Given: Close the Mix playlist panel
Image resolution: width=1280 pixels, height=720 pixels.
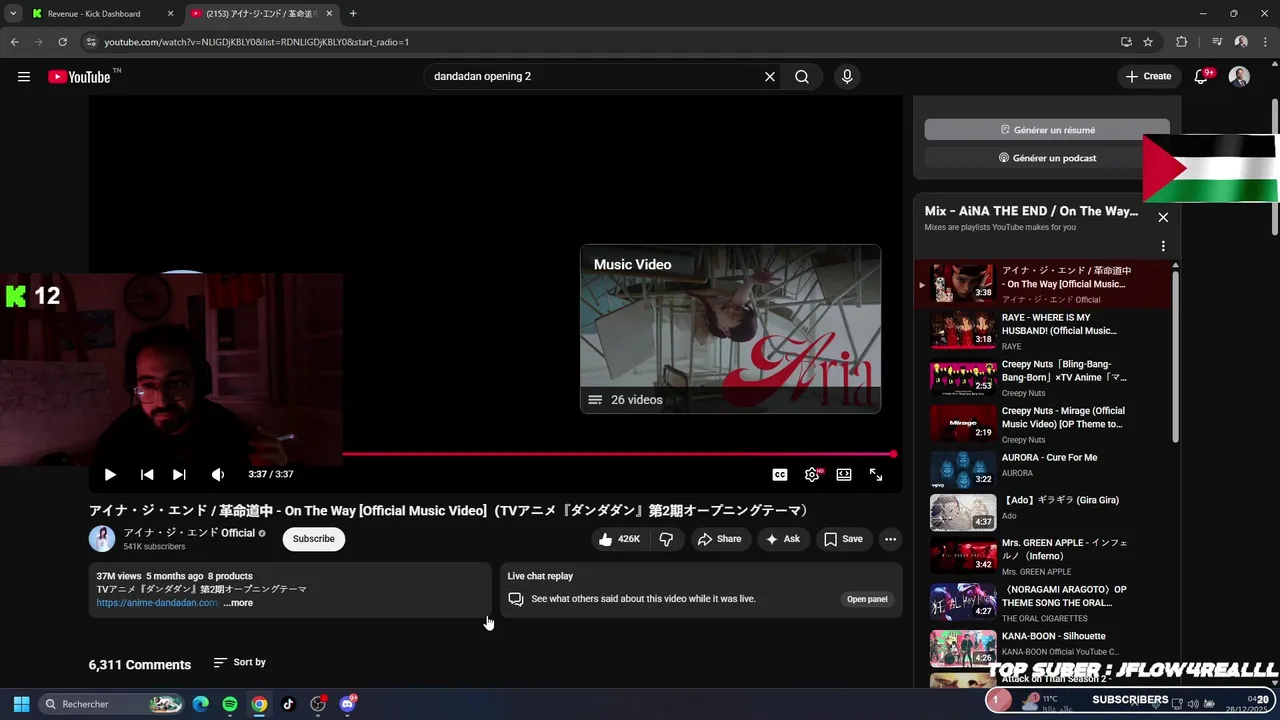Looking at the screenshot, I should (x=1163, y=217).
